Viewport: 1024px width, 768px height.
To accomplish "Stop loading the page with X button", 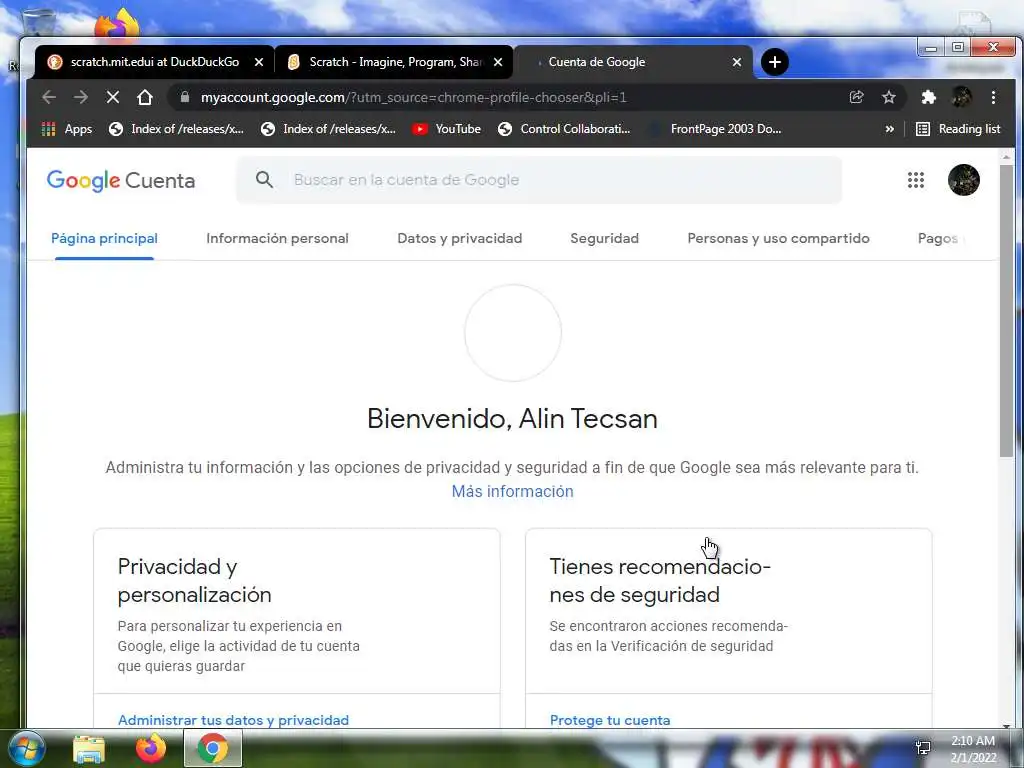I will click(112, 97).
